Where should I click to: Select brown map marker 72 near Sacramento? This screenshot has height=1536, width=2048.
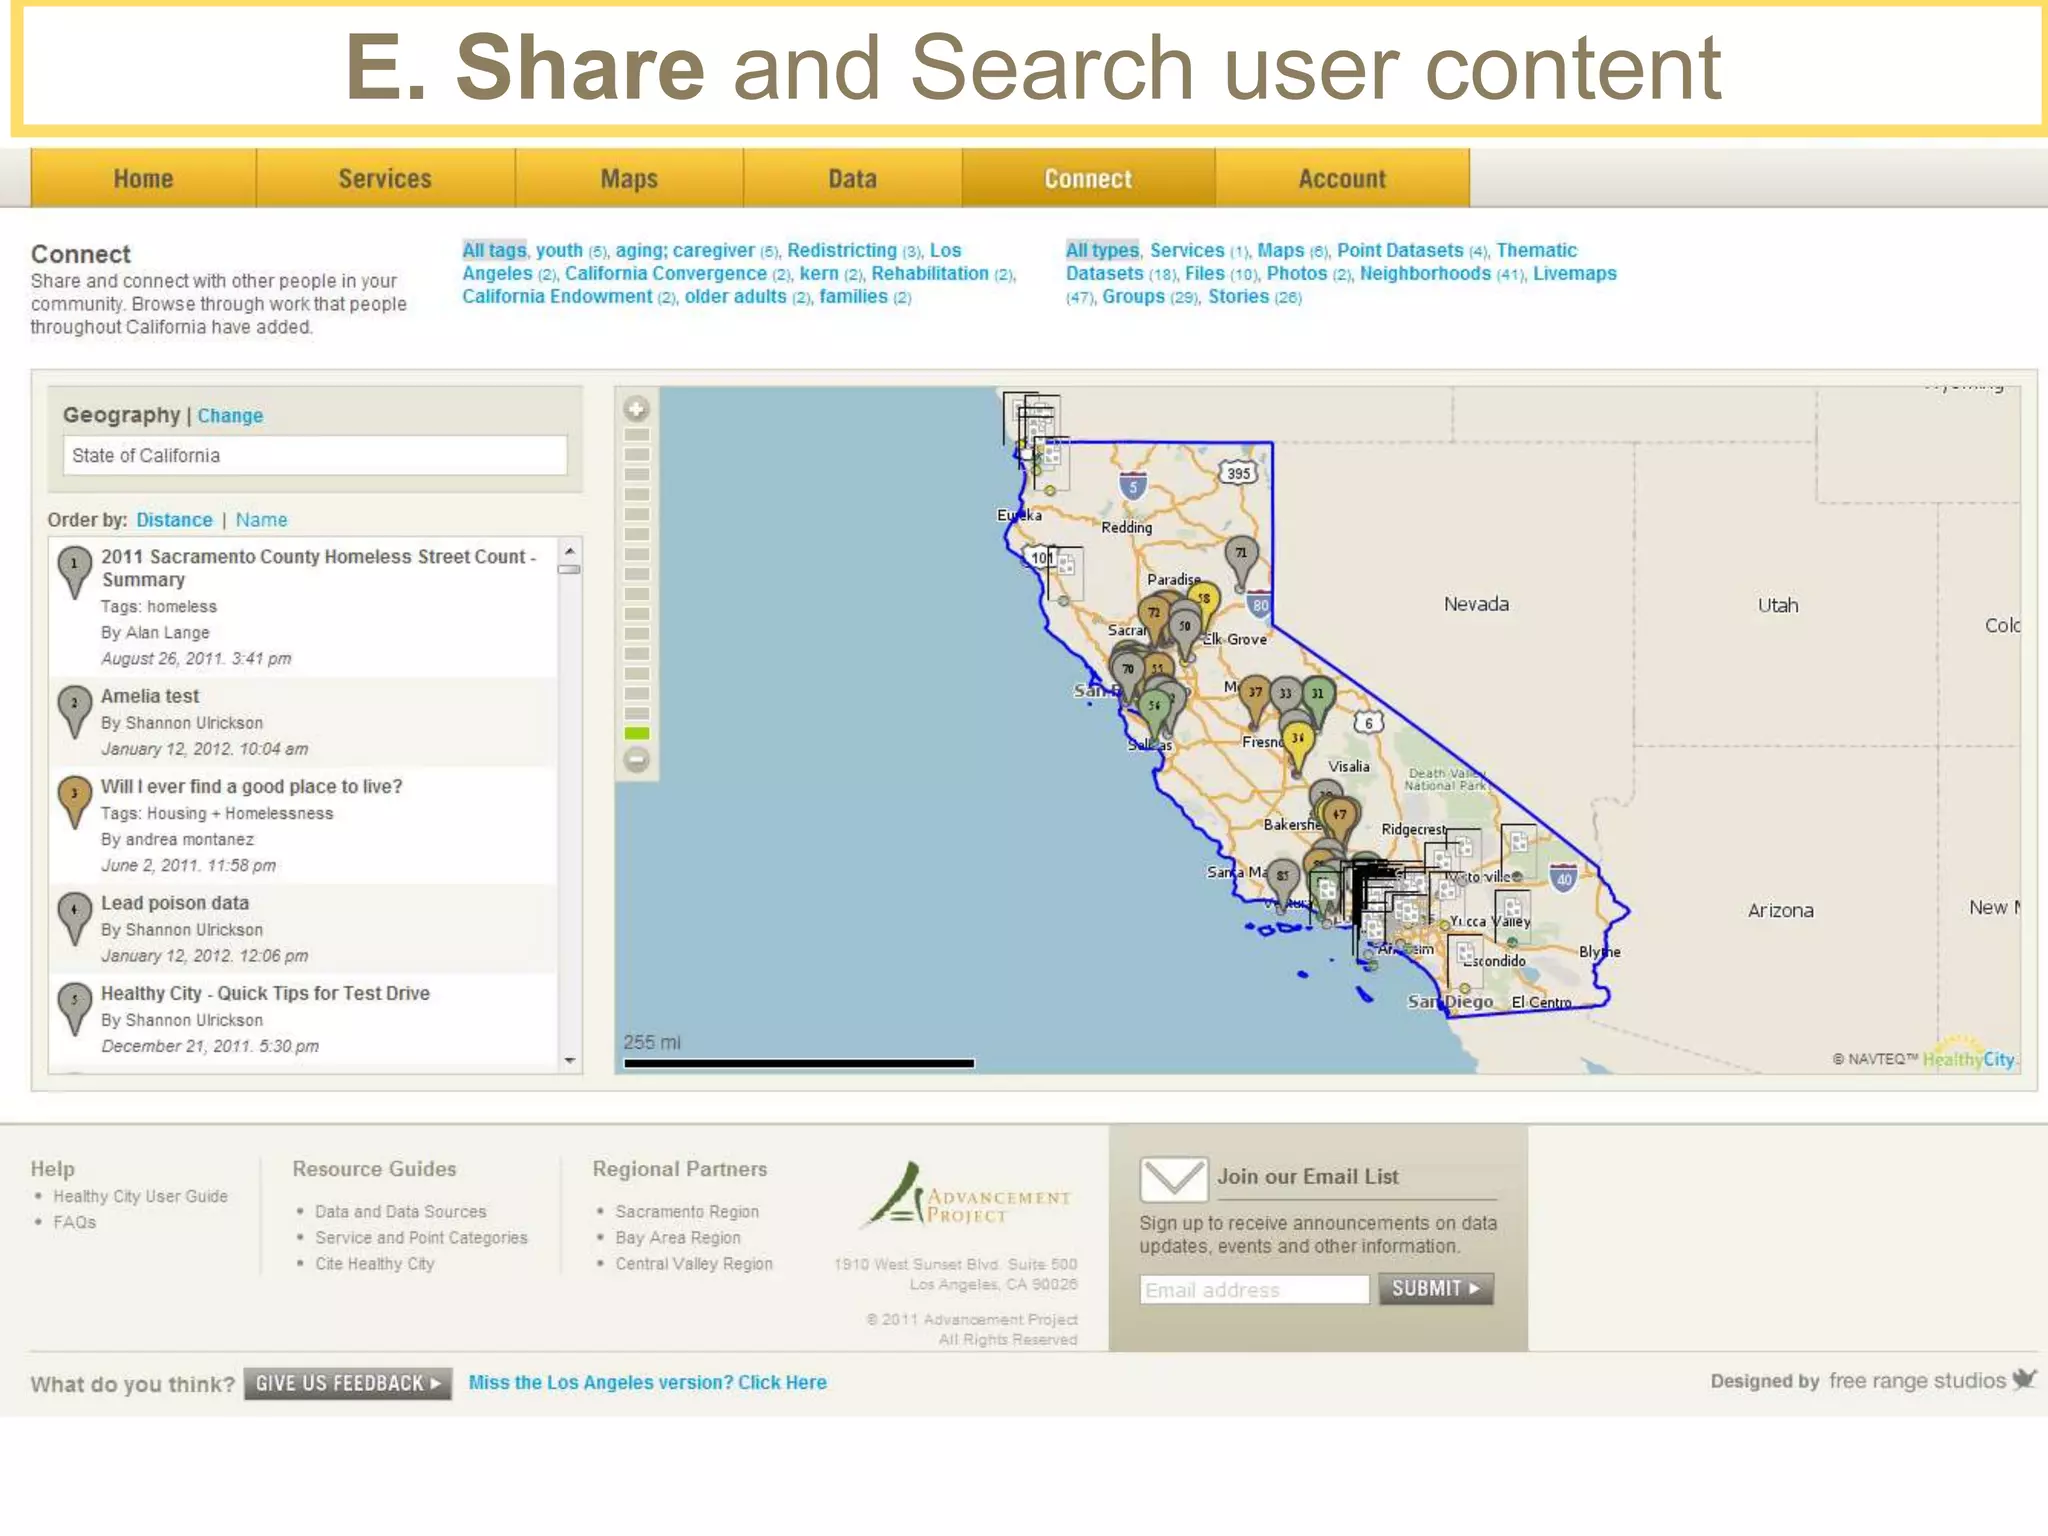(x=1154, y=616)
